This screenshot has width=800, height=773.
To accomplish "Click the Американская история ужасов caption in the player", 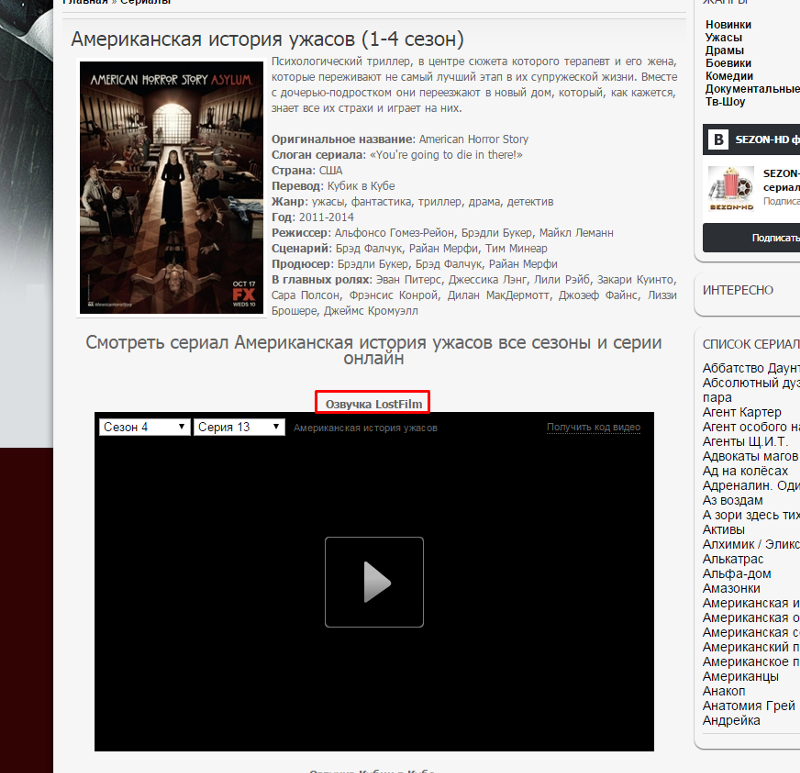I will pos(365,428).
